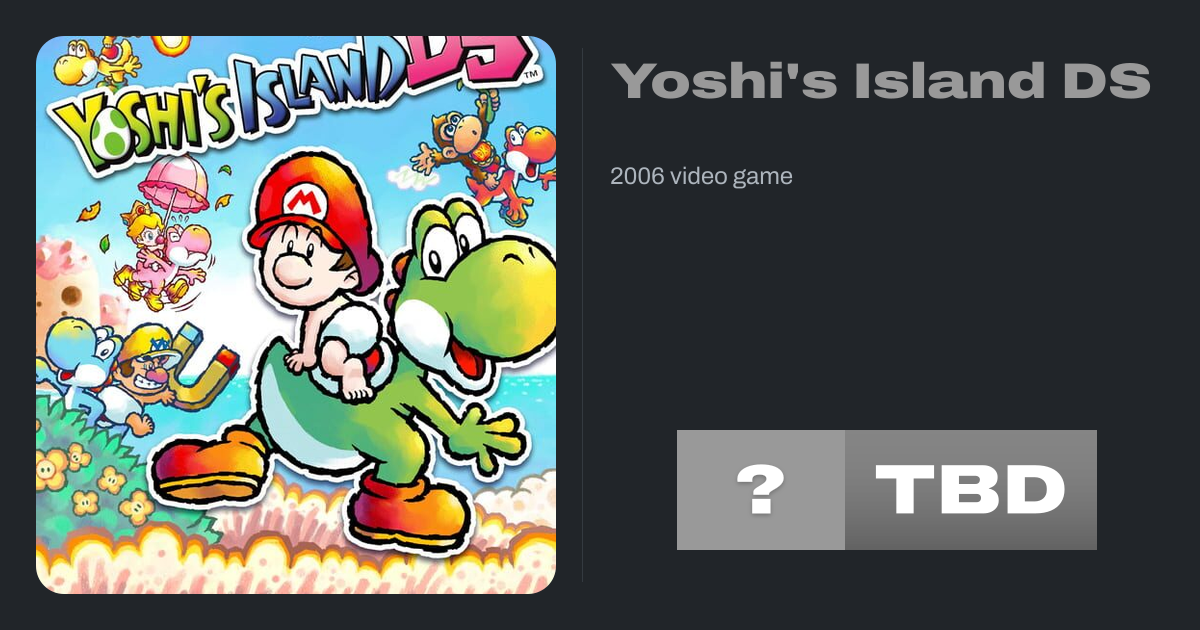Click Baby Wario's yellow cap

(147, 346)
